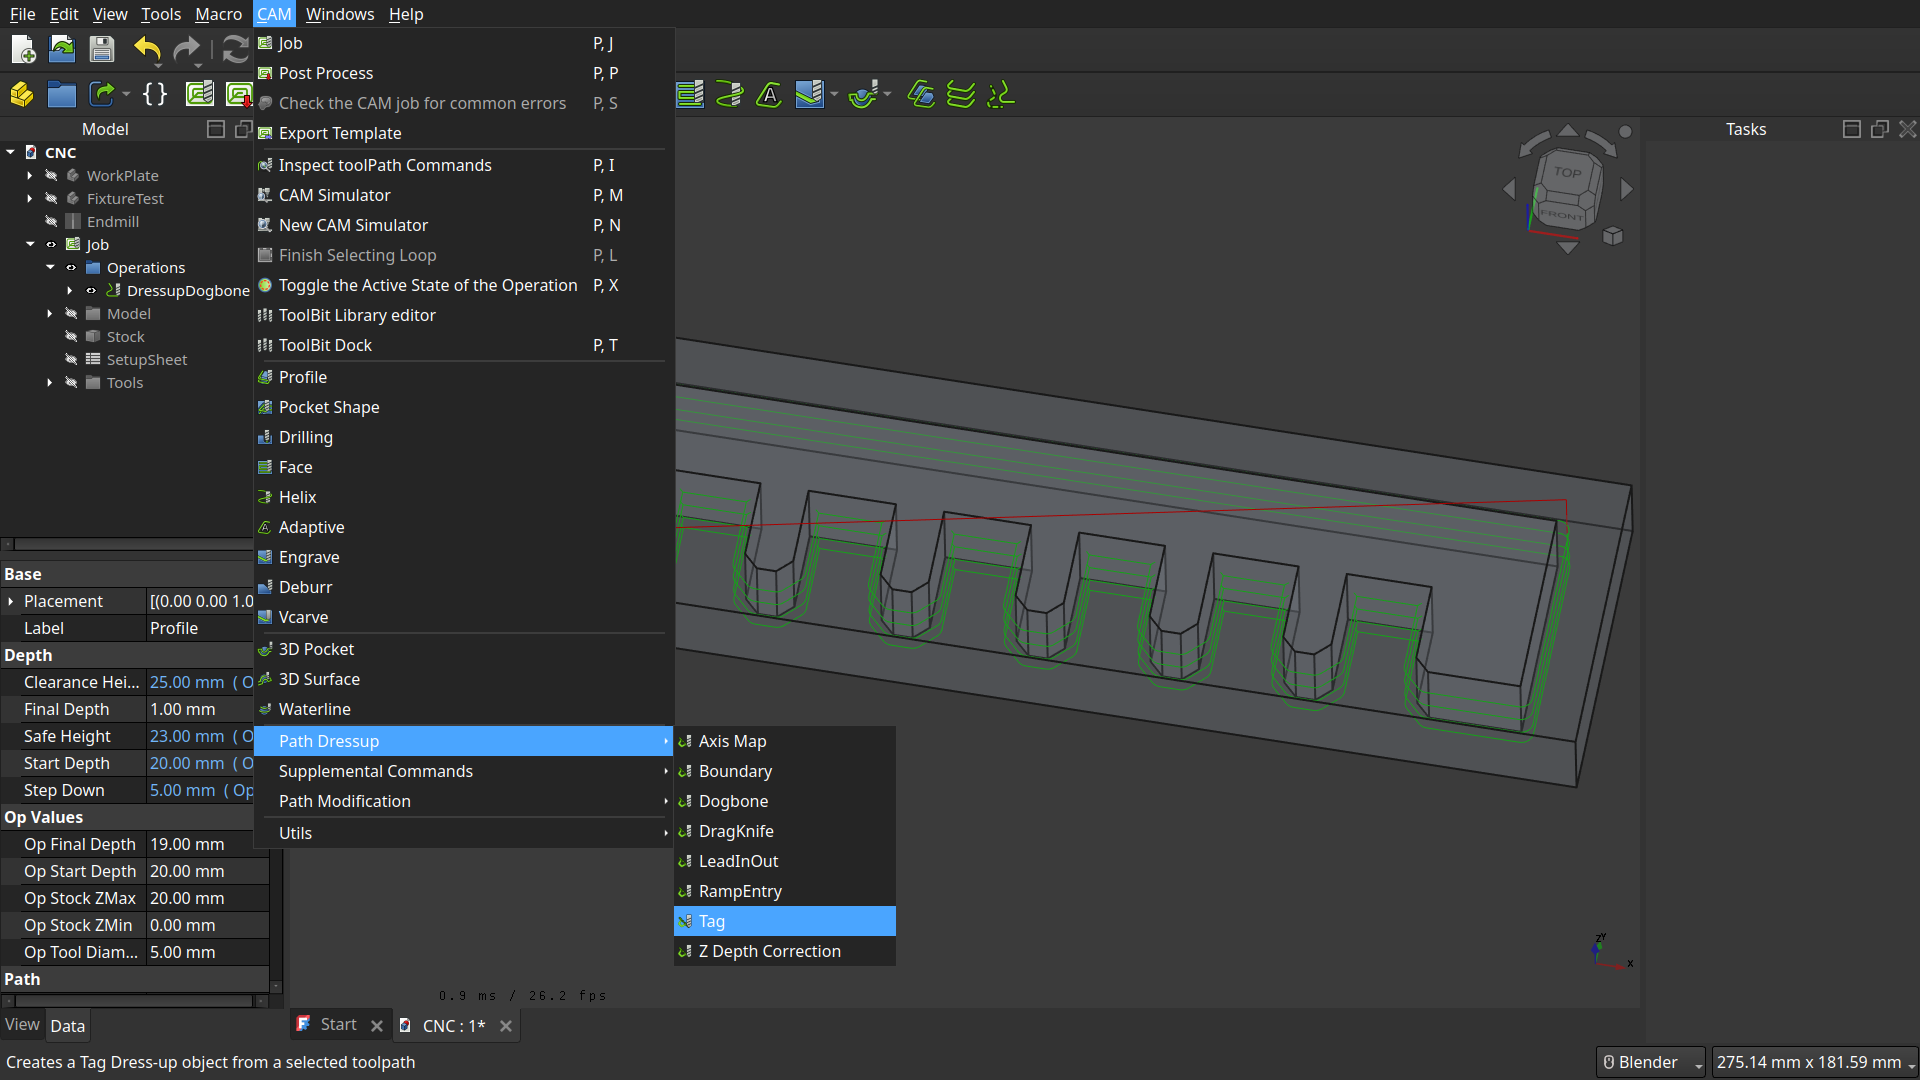This screenshot has width=1920, height=1080.
Task: Expand the WorkPlate tree item
Action: [30, 175]
